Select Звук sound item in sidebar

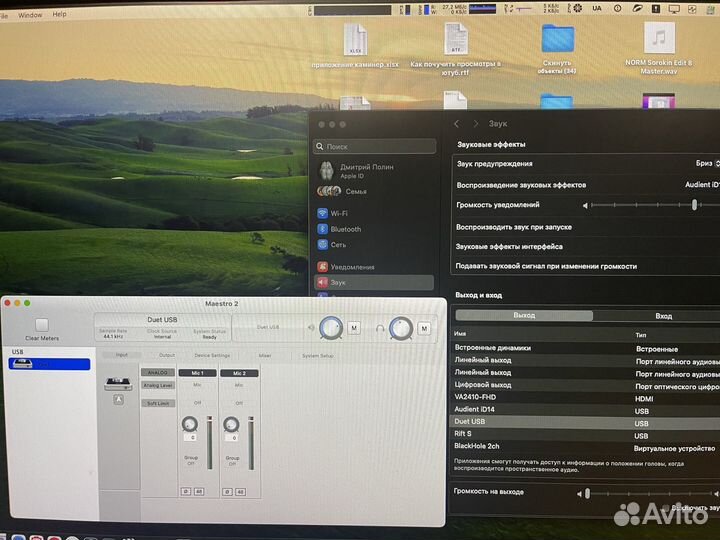(374, 282)
